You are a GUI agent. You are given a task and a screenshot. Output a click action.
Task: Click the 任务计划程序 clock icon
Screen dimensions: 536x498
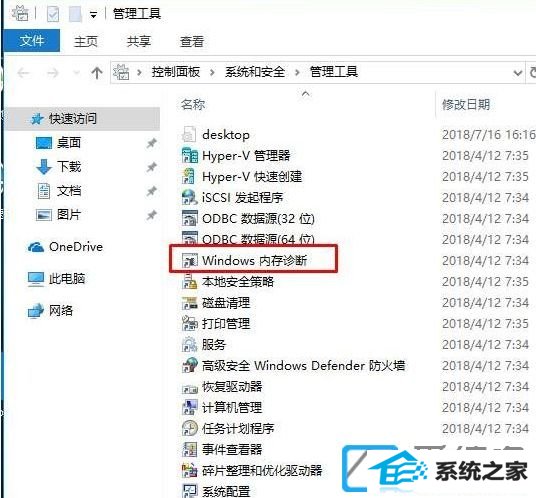(190, 428)
